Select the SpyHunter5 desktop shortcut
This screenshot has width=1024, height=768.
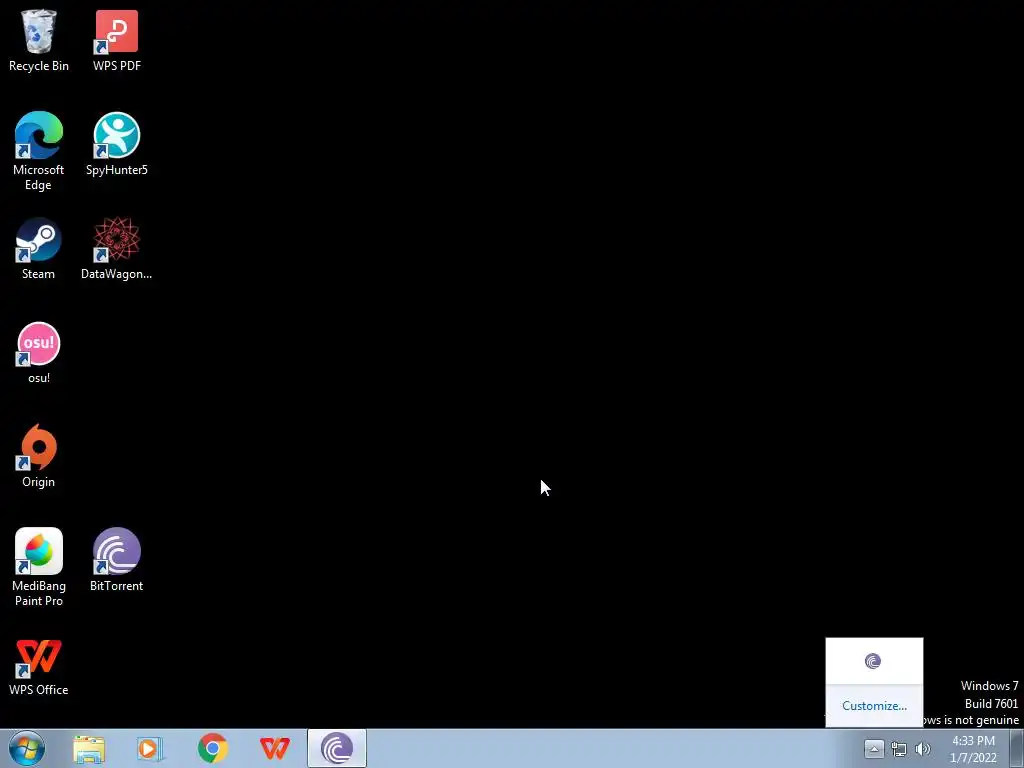tap(117, 144)
